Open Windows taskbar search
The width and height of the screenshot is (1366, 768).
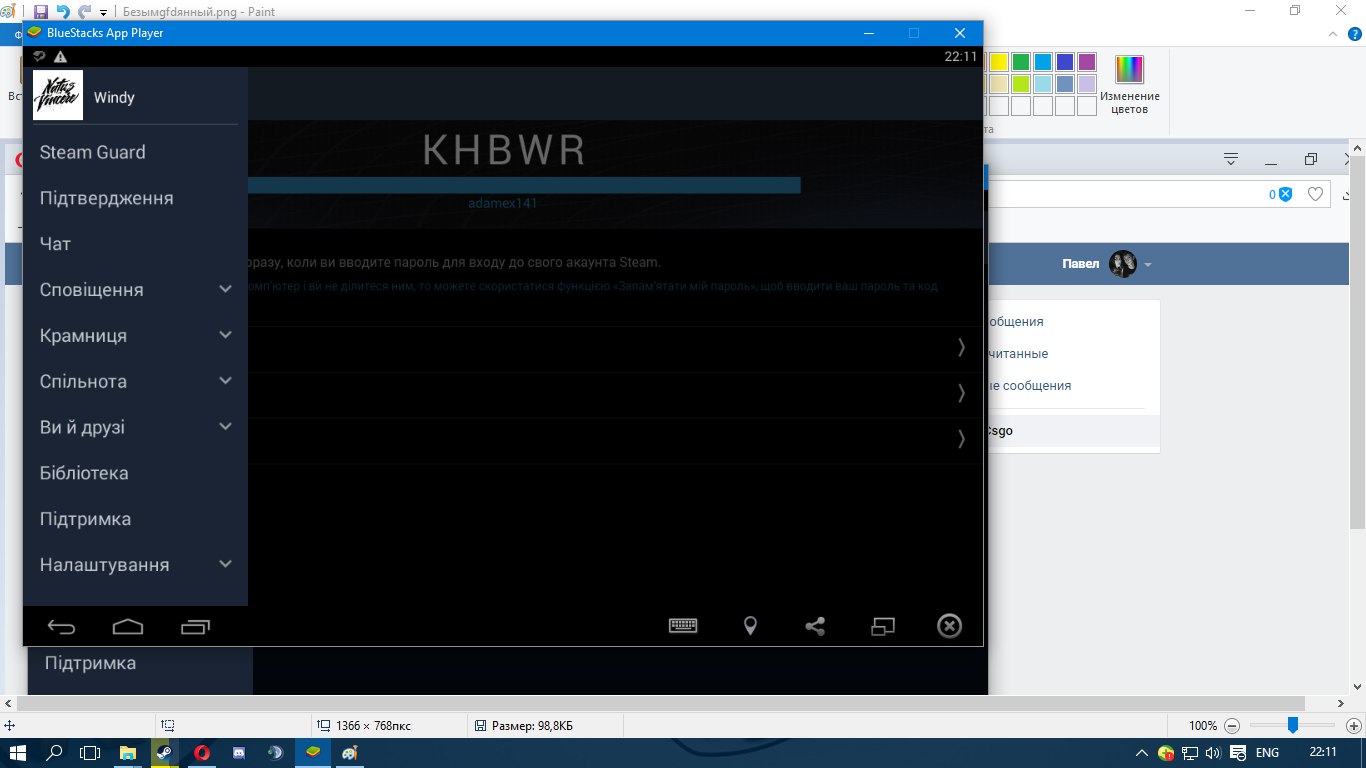pos(55,753)
